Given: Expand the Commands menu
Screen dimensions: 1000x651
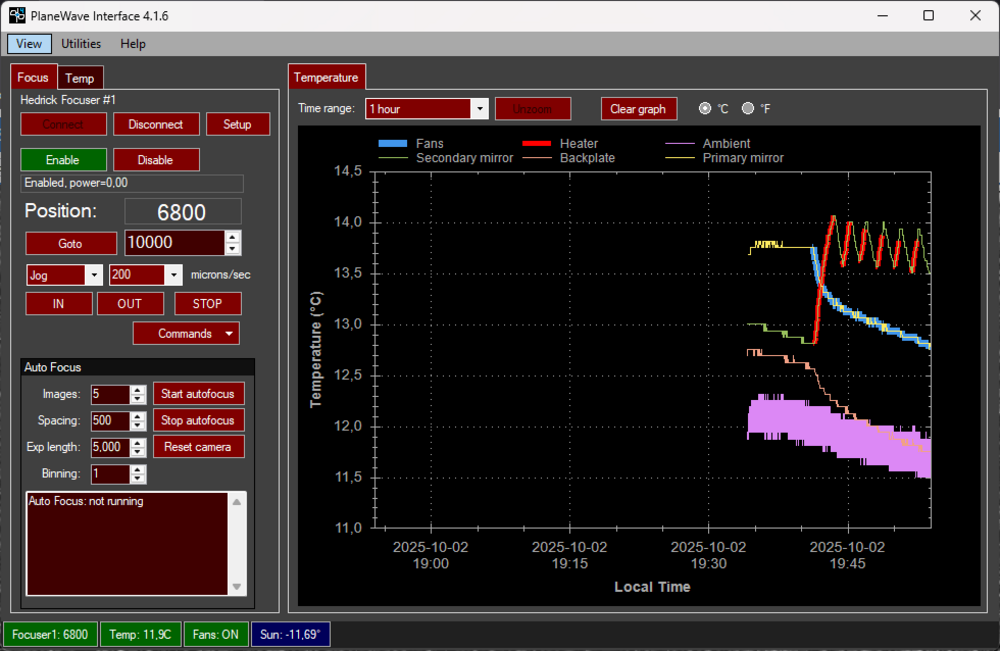Looking at the screenshot, I should (186, 333).
